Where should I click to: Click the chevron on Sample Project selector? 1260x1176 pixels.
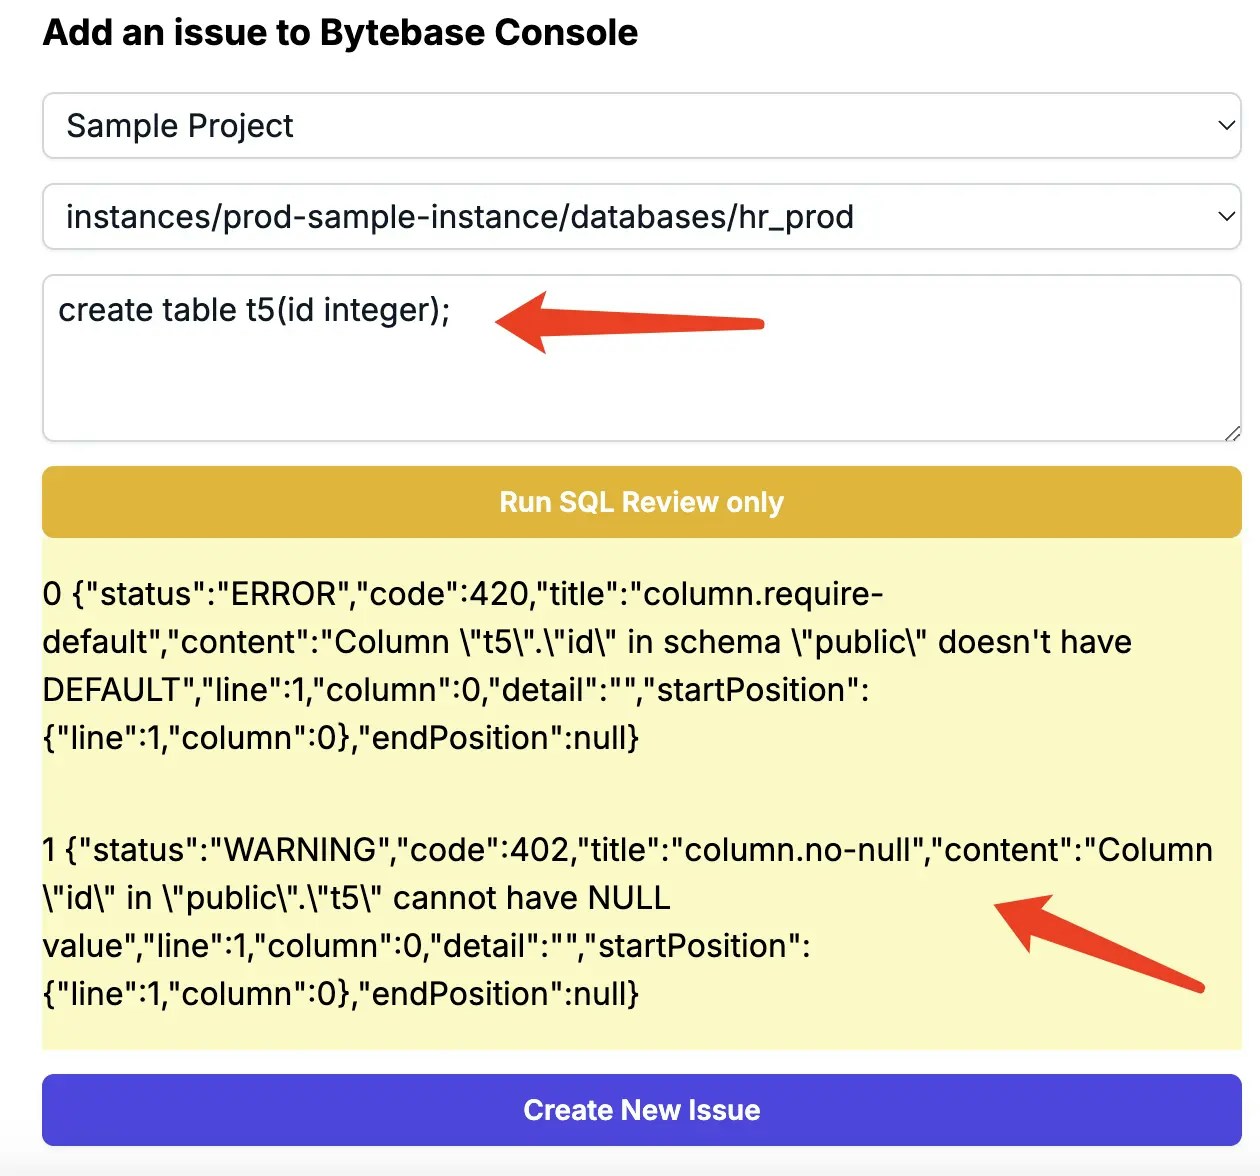coord(1226,126)
